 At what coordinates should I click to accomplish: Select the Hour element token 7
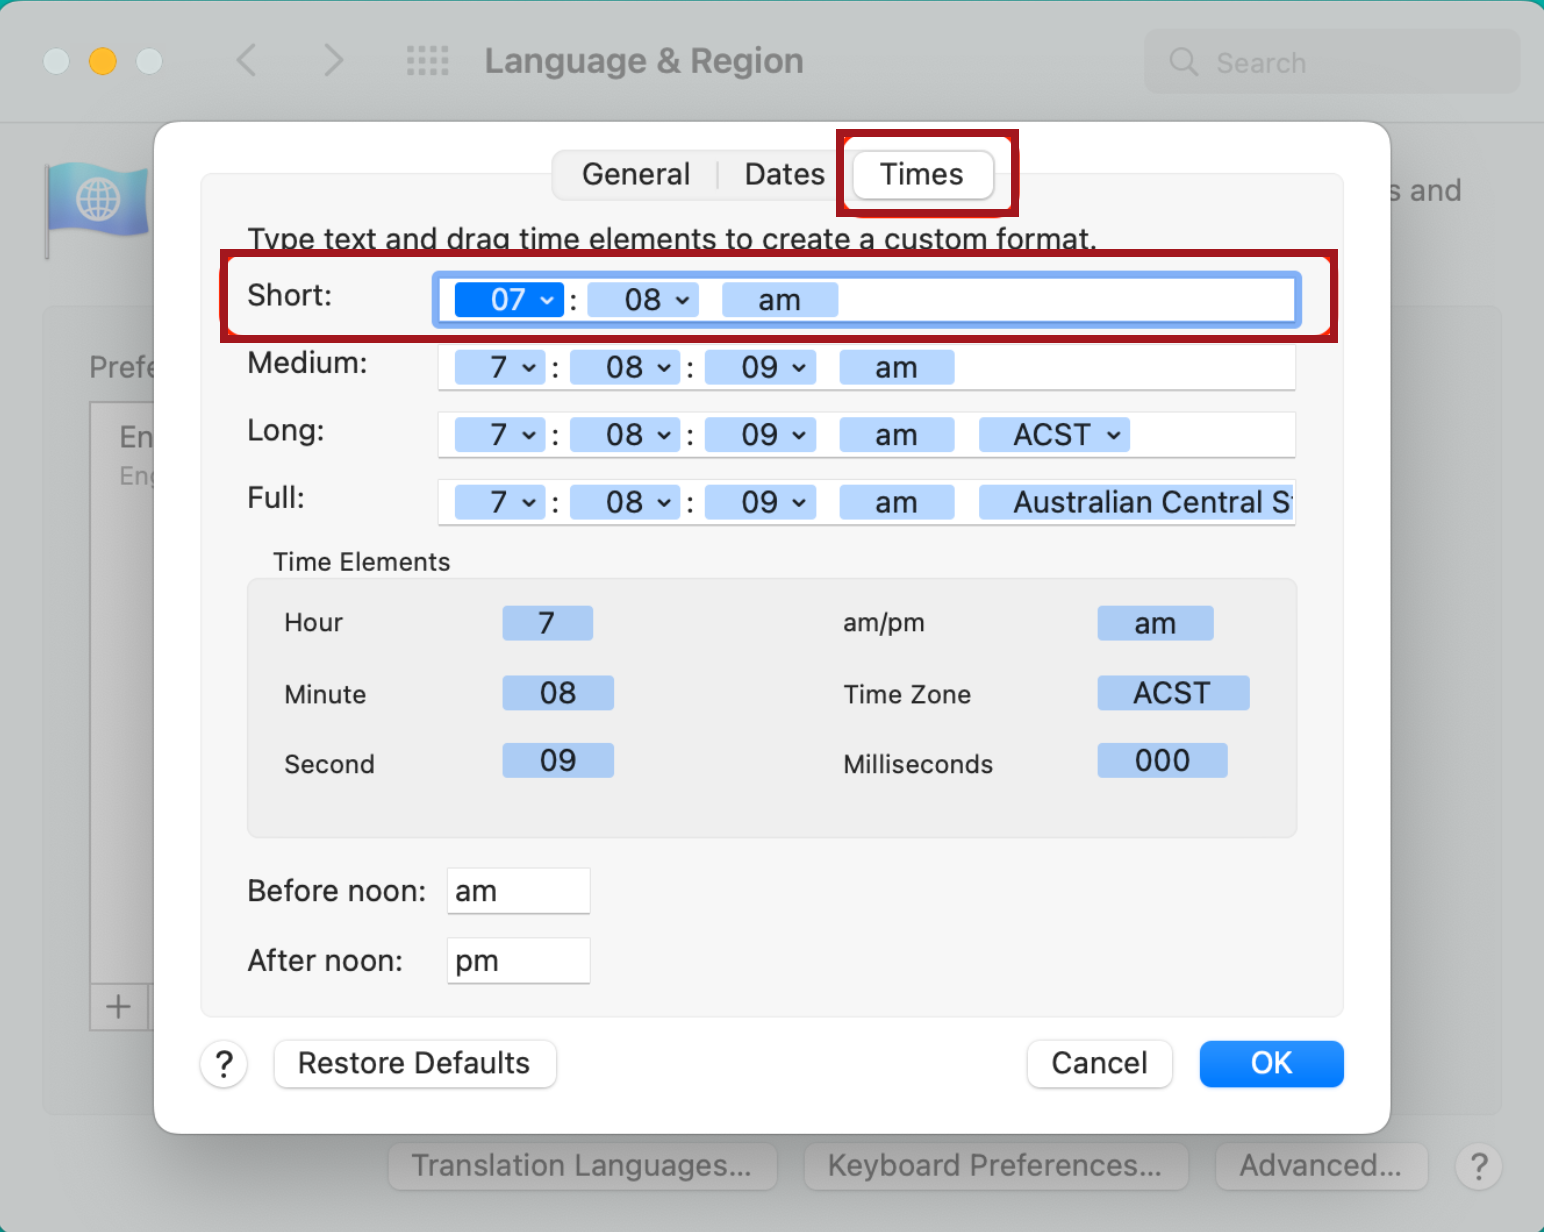pos(547,623)
